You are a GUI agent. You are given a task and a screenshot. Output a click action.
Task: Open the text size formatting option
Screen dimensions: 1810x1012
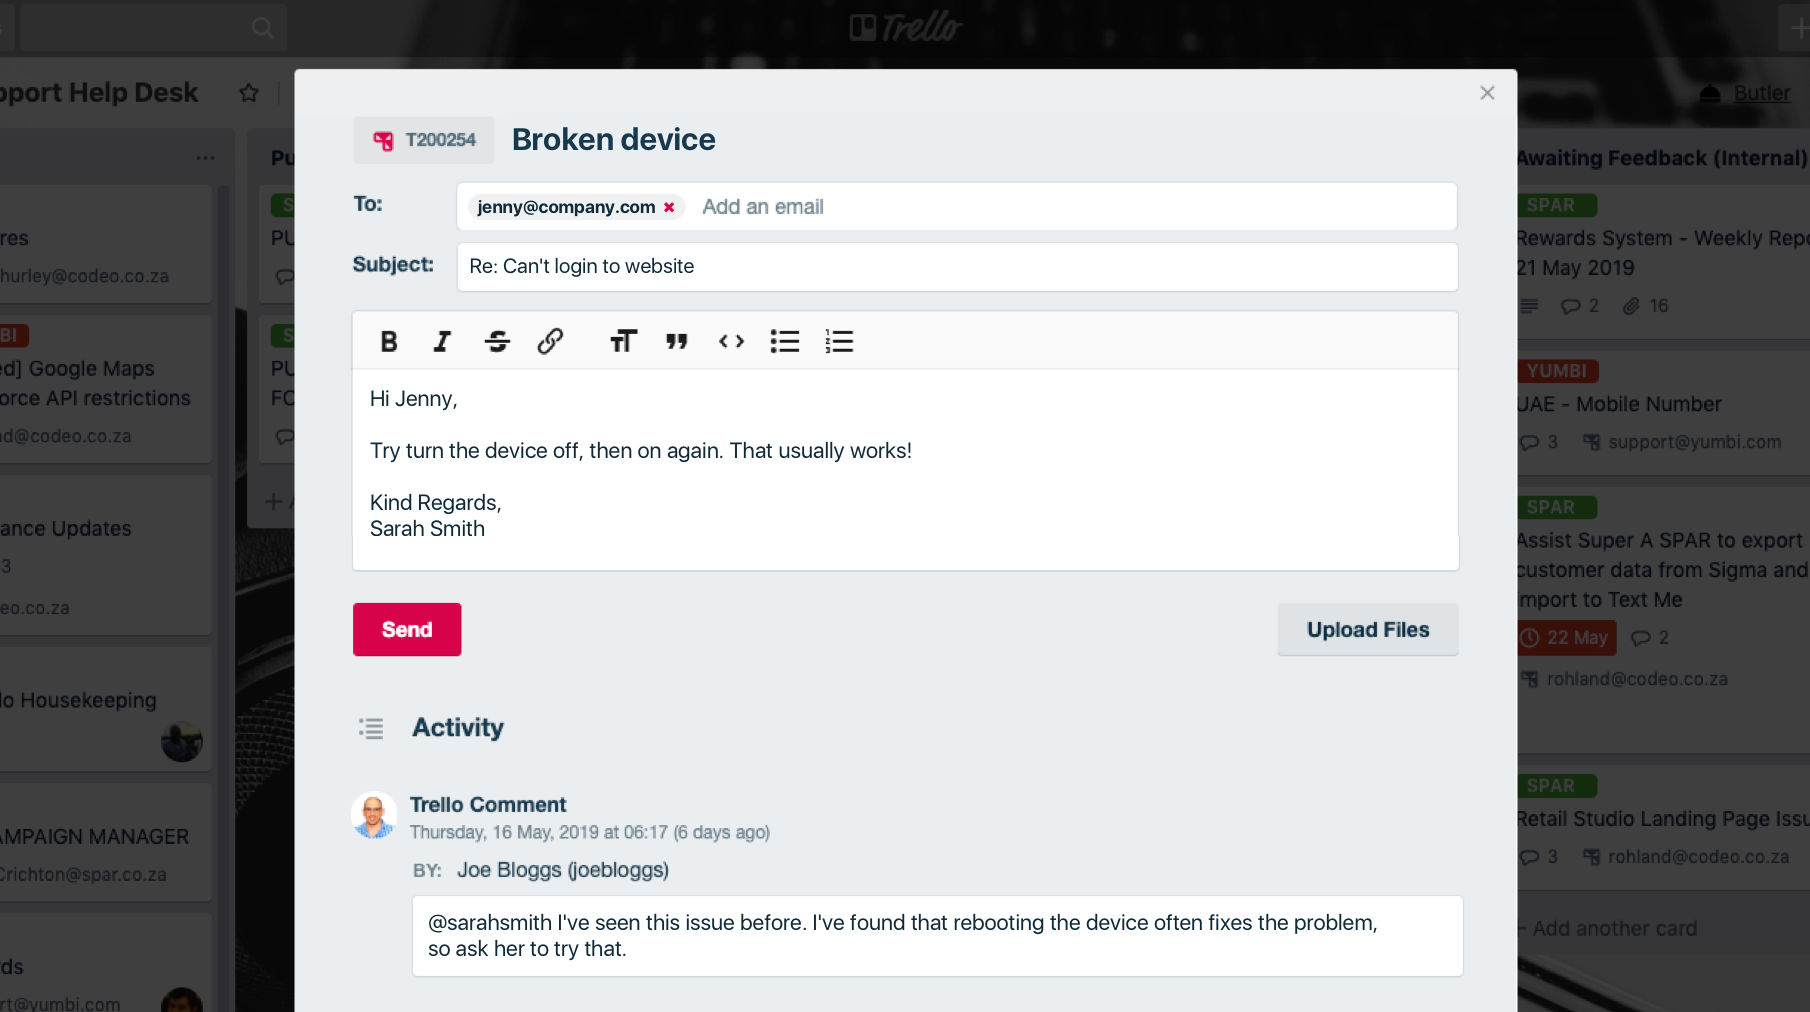coord(622,341)
